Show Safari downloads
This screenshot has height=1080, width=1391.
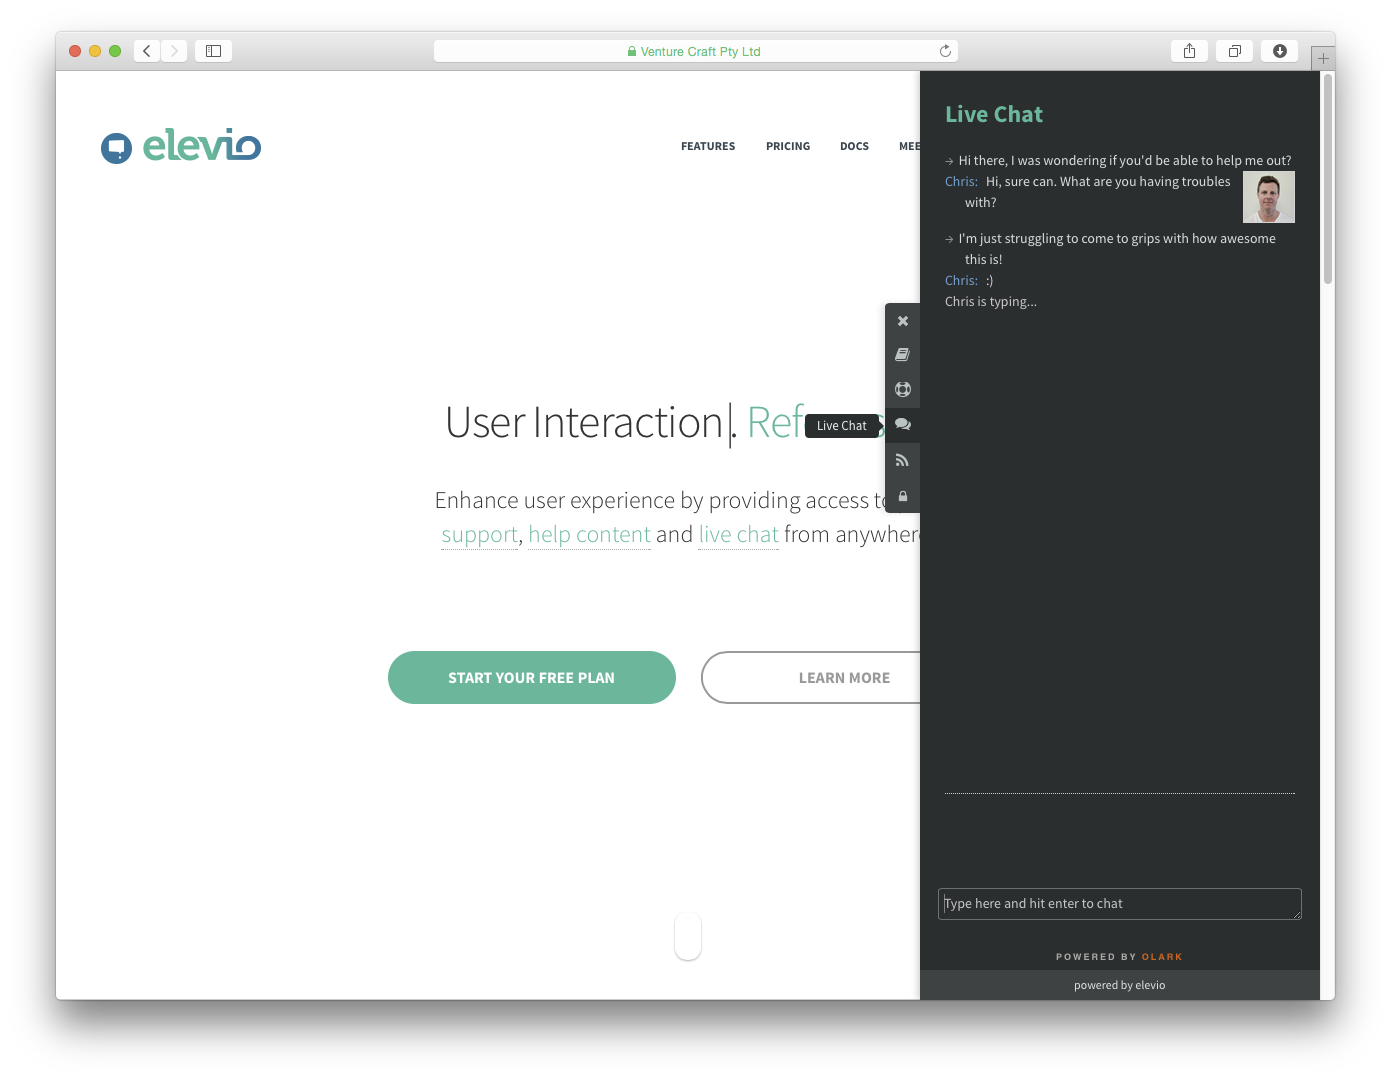[1279, 51]
